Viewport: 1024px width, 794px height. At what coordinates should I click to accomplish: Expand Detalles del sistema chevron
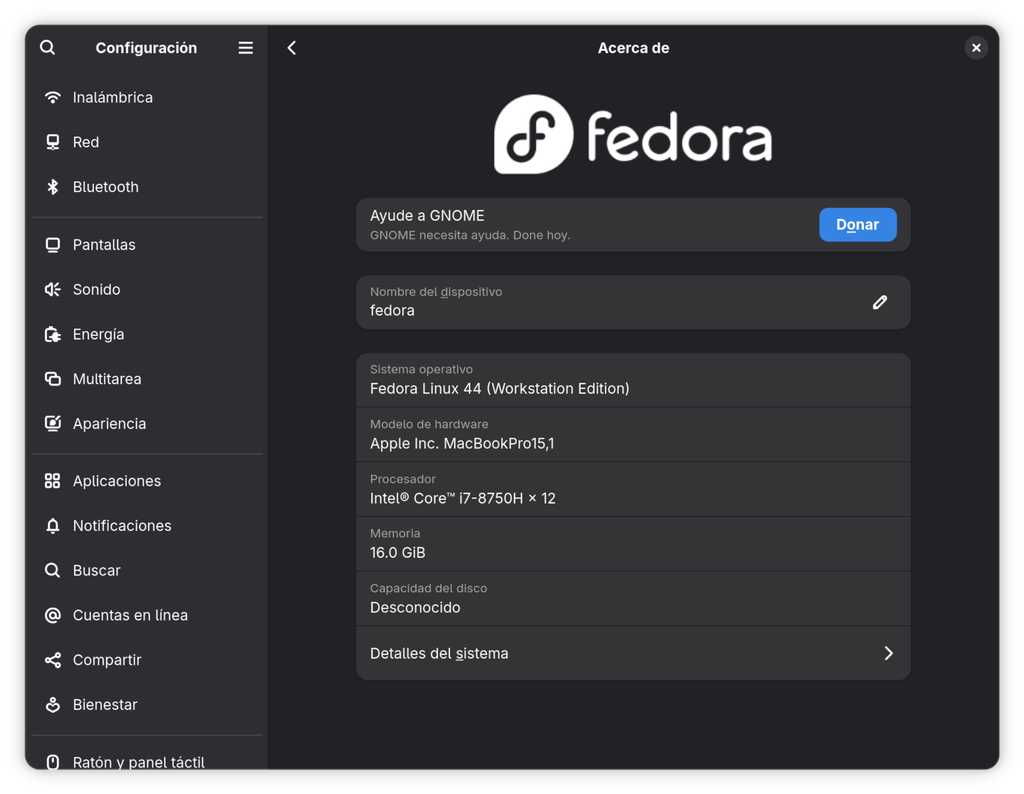[x=888, y=654]
